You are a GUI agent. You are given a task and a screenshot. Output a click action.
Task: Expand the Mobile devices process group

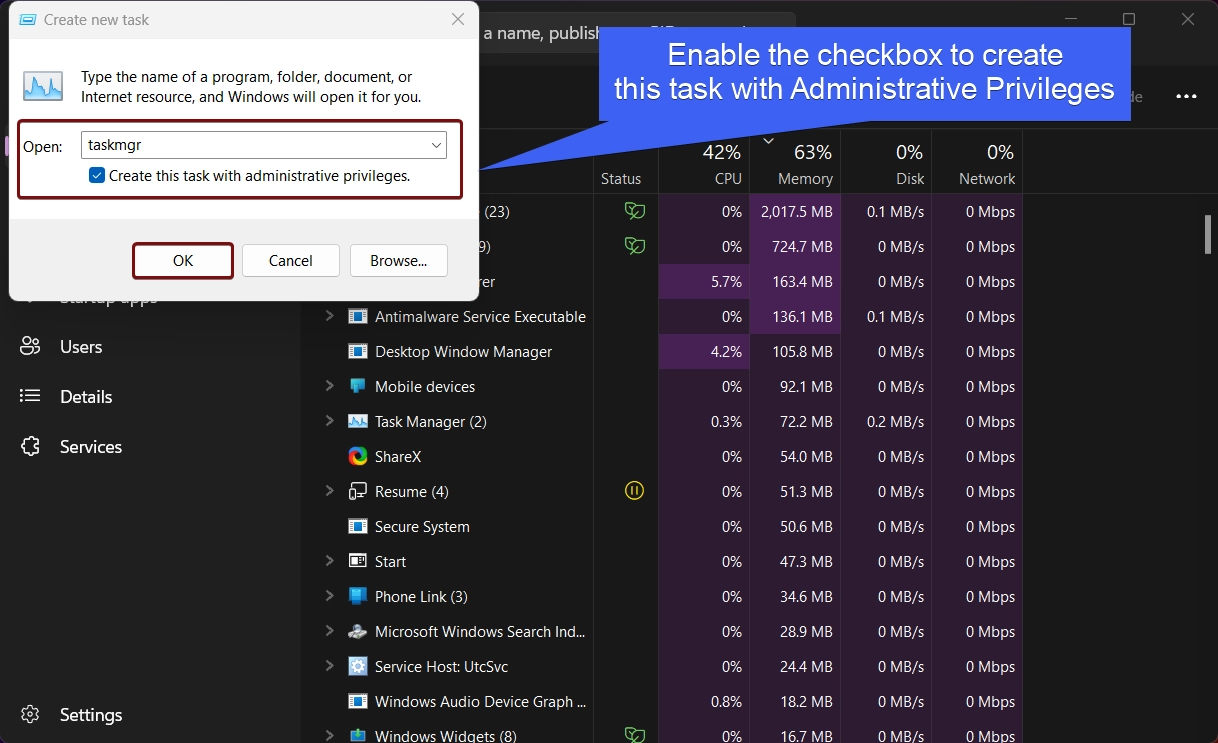329,386
